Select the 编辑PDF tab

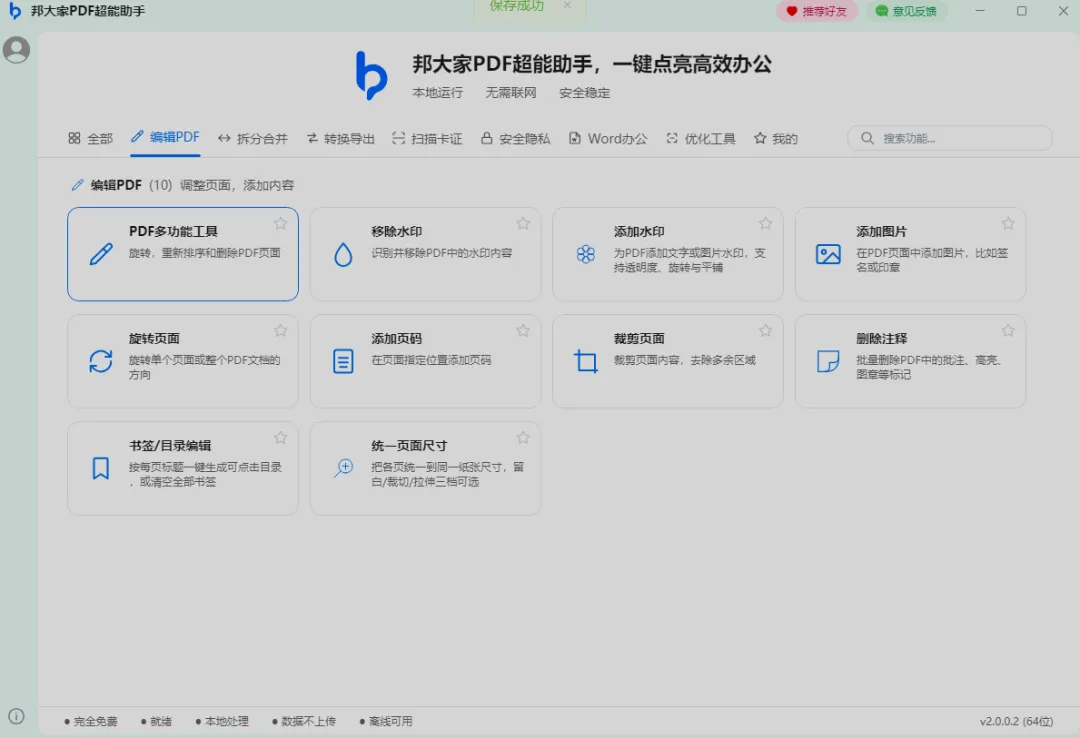click(165, 137)
